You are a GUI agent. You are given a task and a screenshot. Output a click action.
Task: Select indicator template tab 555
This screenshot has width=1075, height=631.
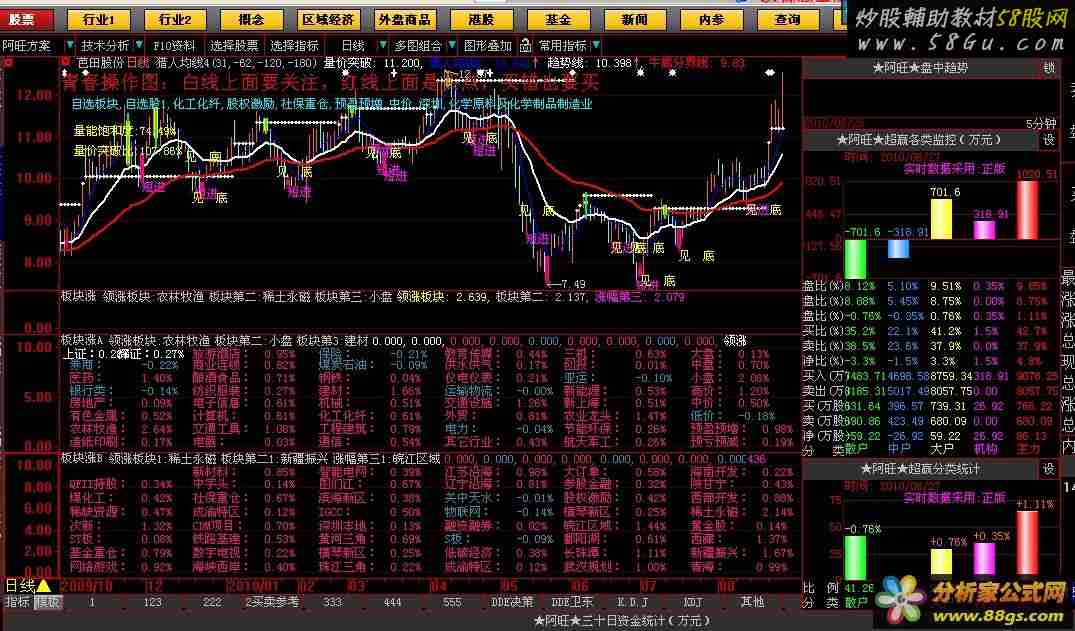coord(452,602)
